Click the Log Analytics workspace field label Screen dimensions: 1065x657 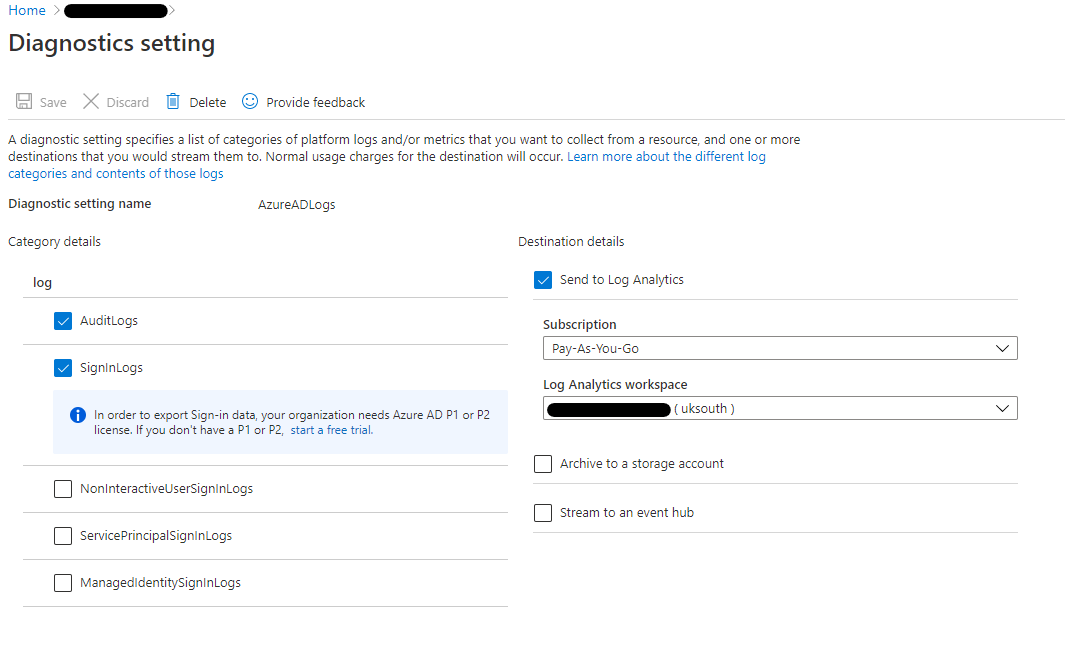[615, 385]
